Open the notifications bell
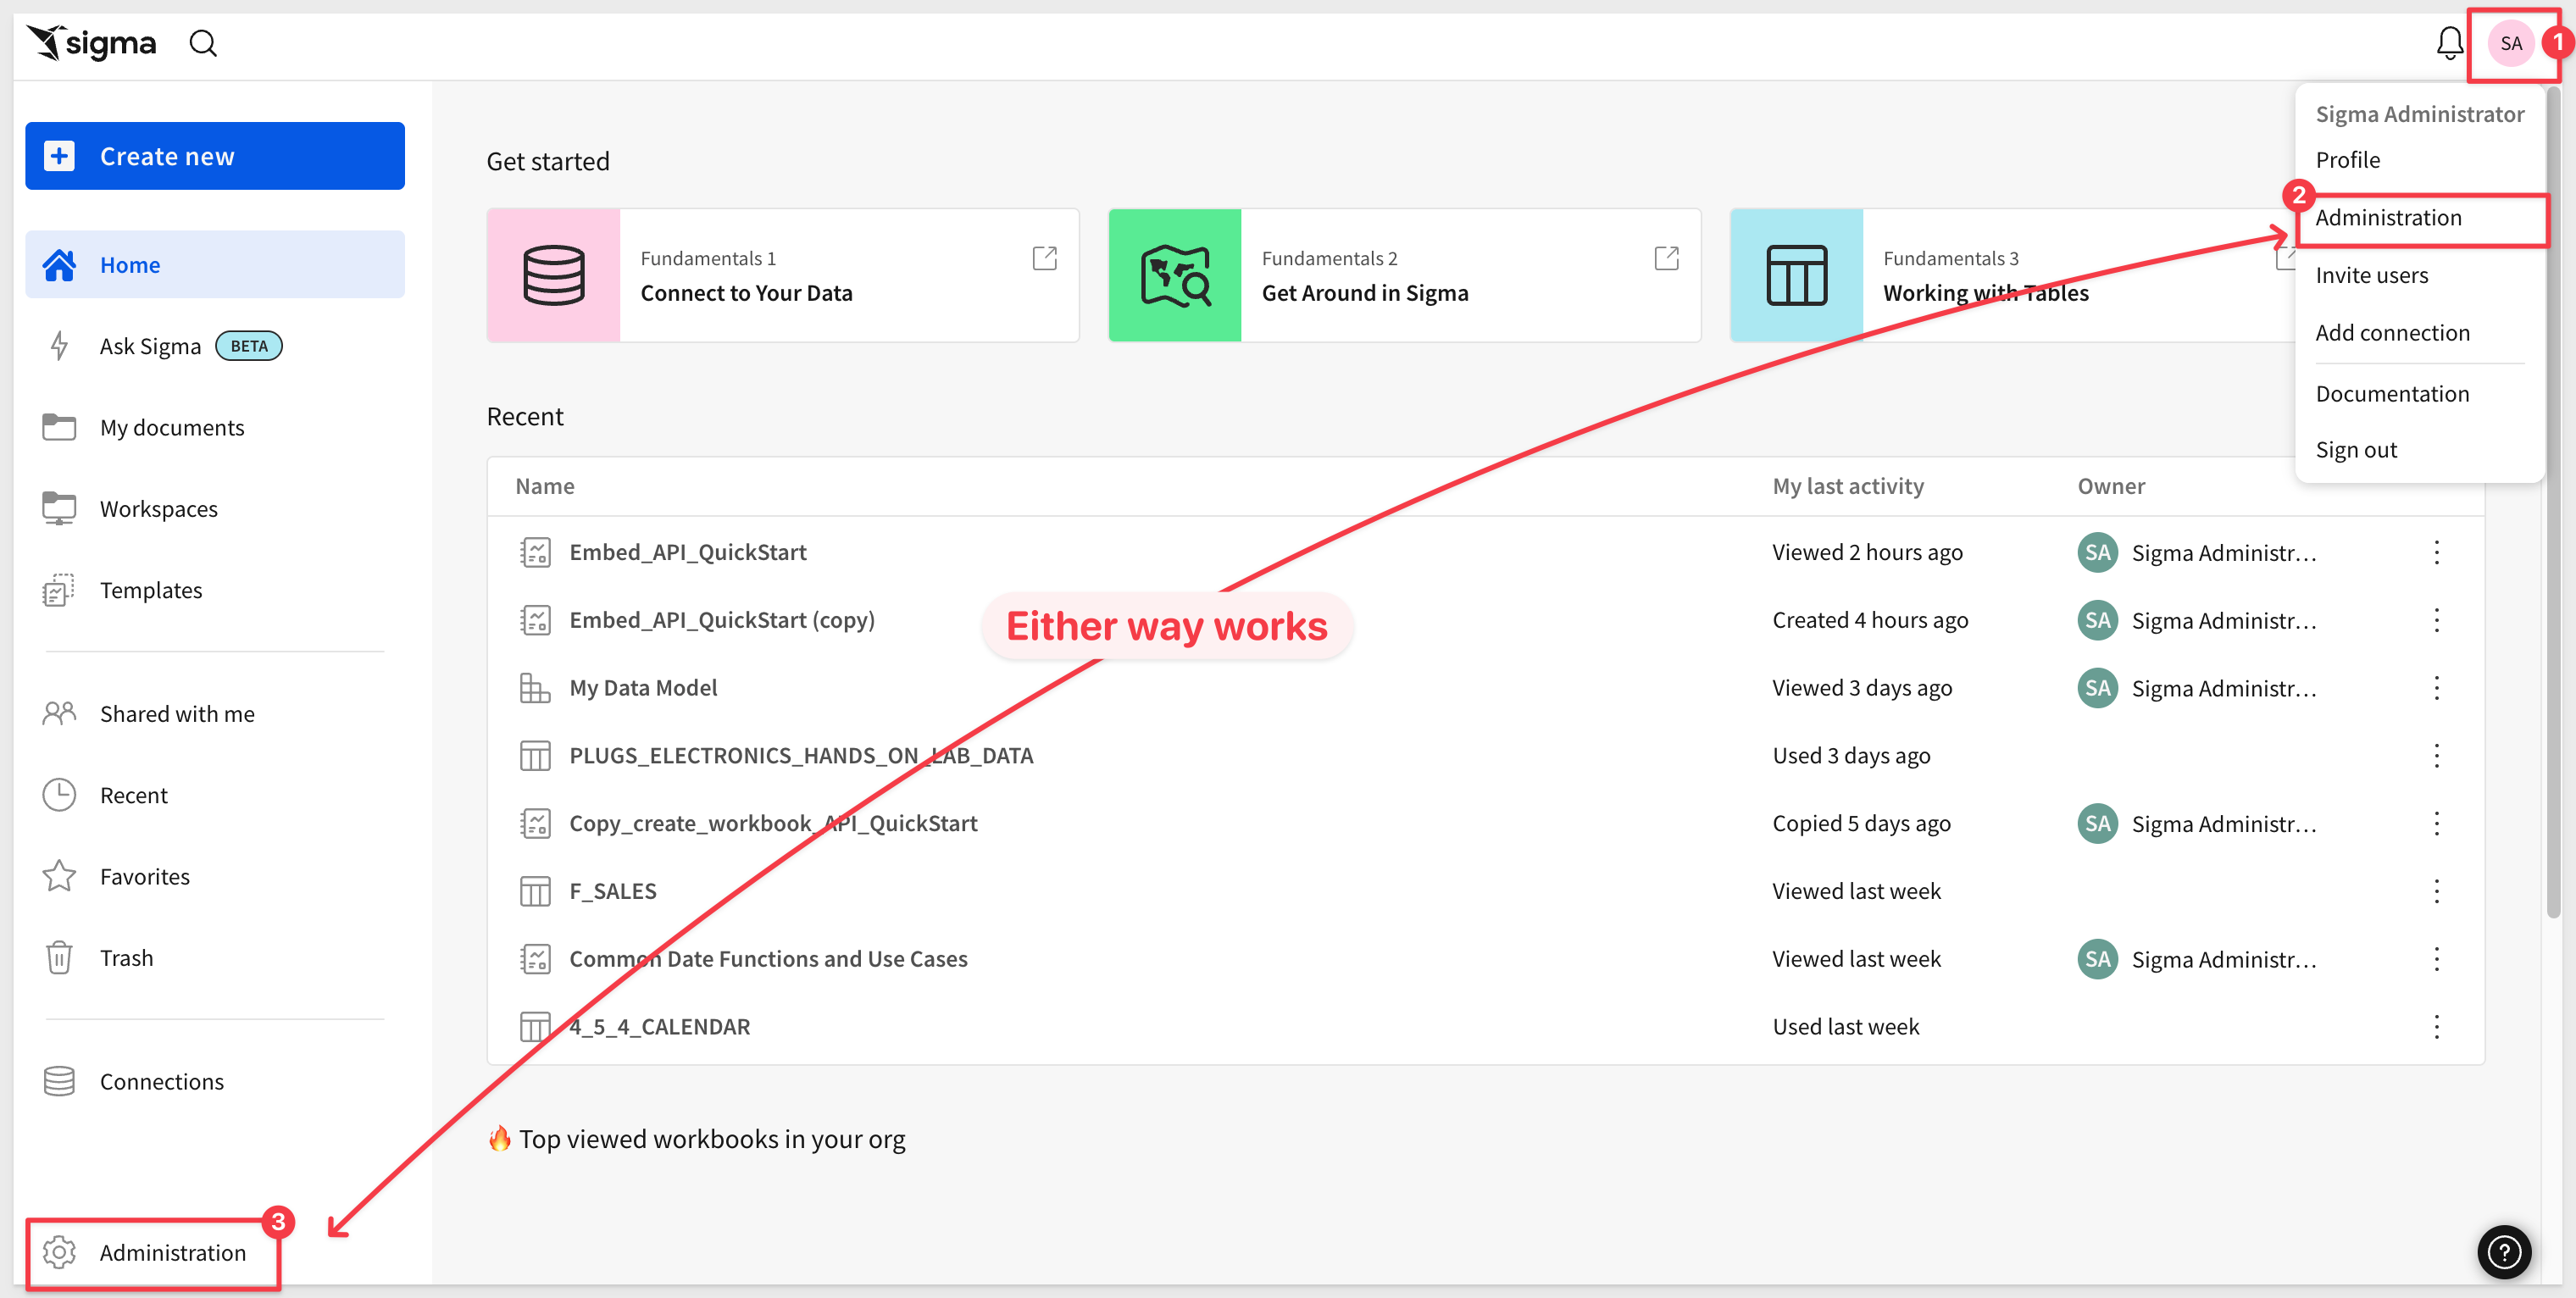This screenshot has height=1298, width=2576. pos(2449,43)
